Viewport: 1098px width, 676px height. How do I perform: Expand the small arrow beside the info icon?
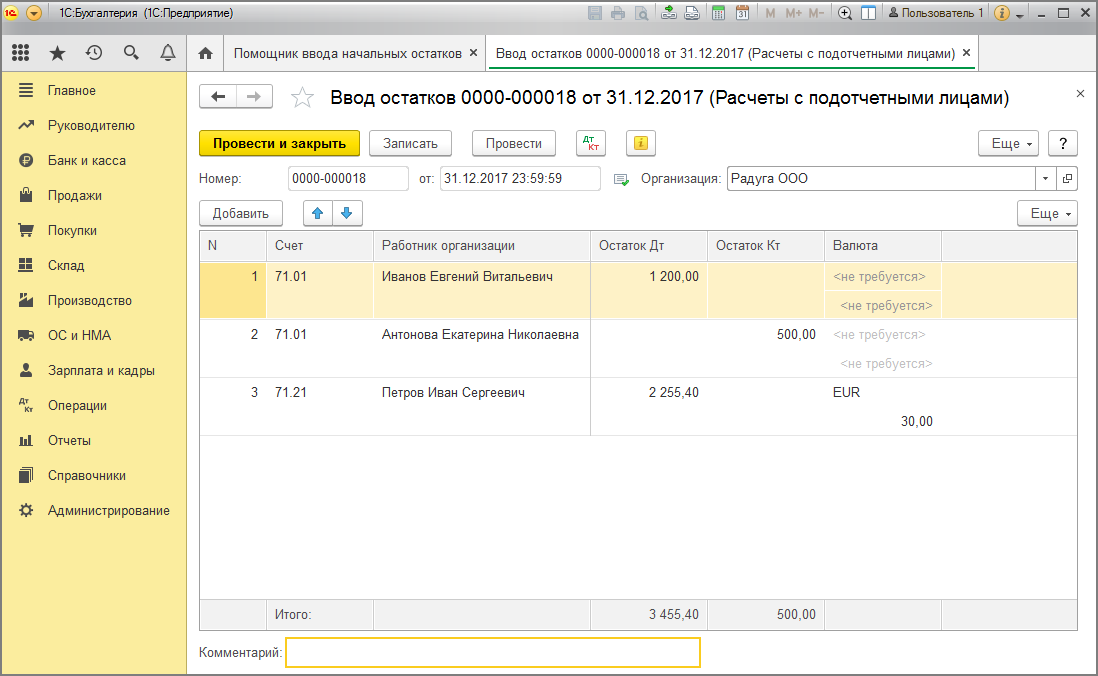[1020, 15]
